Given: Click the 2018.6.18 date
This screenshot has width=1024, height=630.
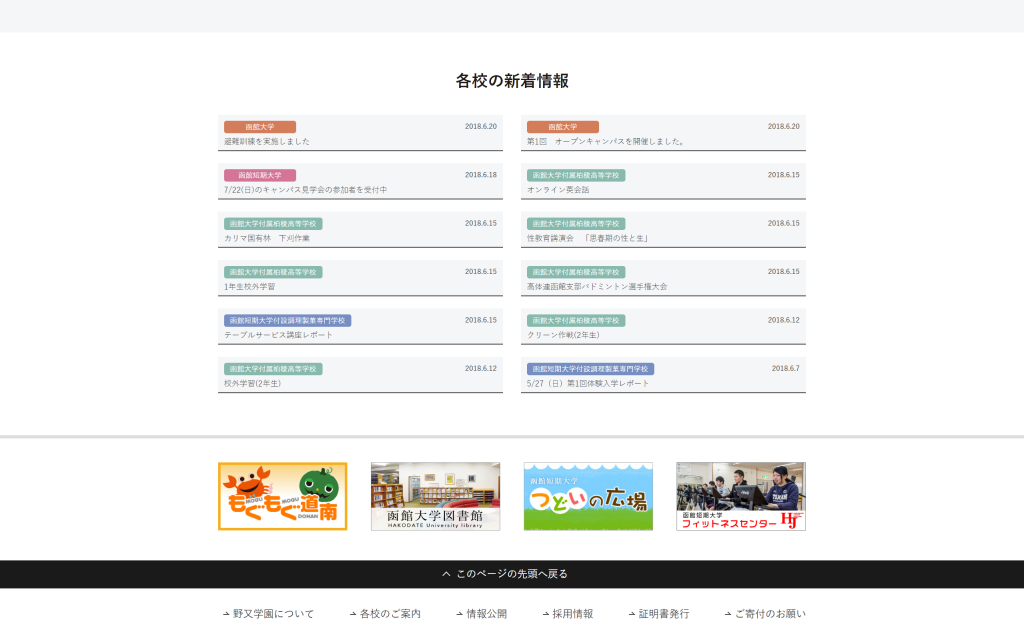Looking at the screenshot, I should (x=481, y=175).
